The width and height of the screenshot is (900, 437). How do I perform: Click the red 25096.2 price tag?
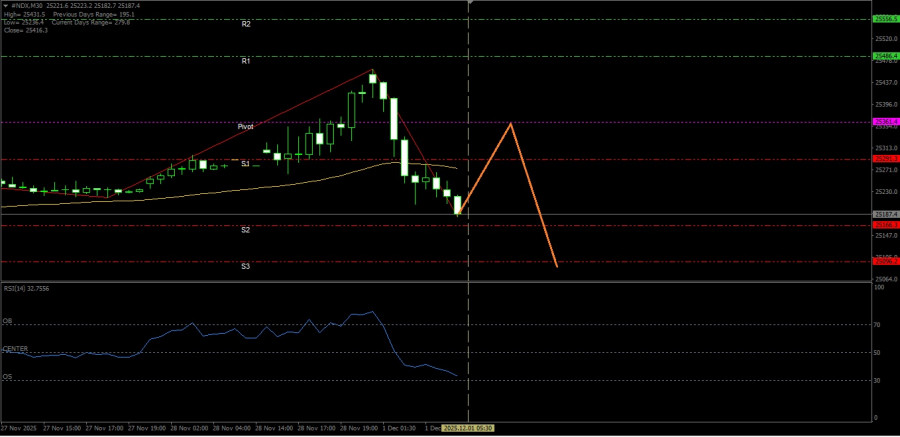point(885,261)
